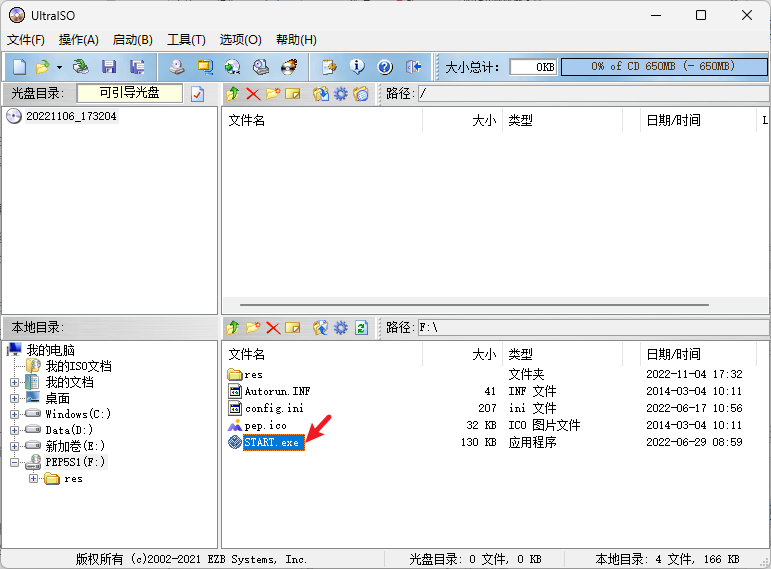Viewport: 771px width, 569px height.
Task: Click the disc path field showing /
Action: pyautogui.click(x=593, y=93)
